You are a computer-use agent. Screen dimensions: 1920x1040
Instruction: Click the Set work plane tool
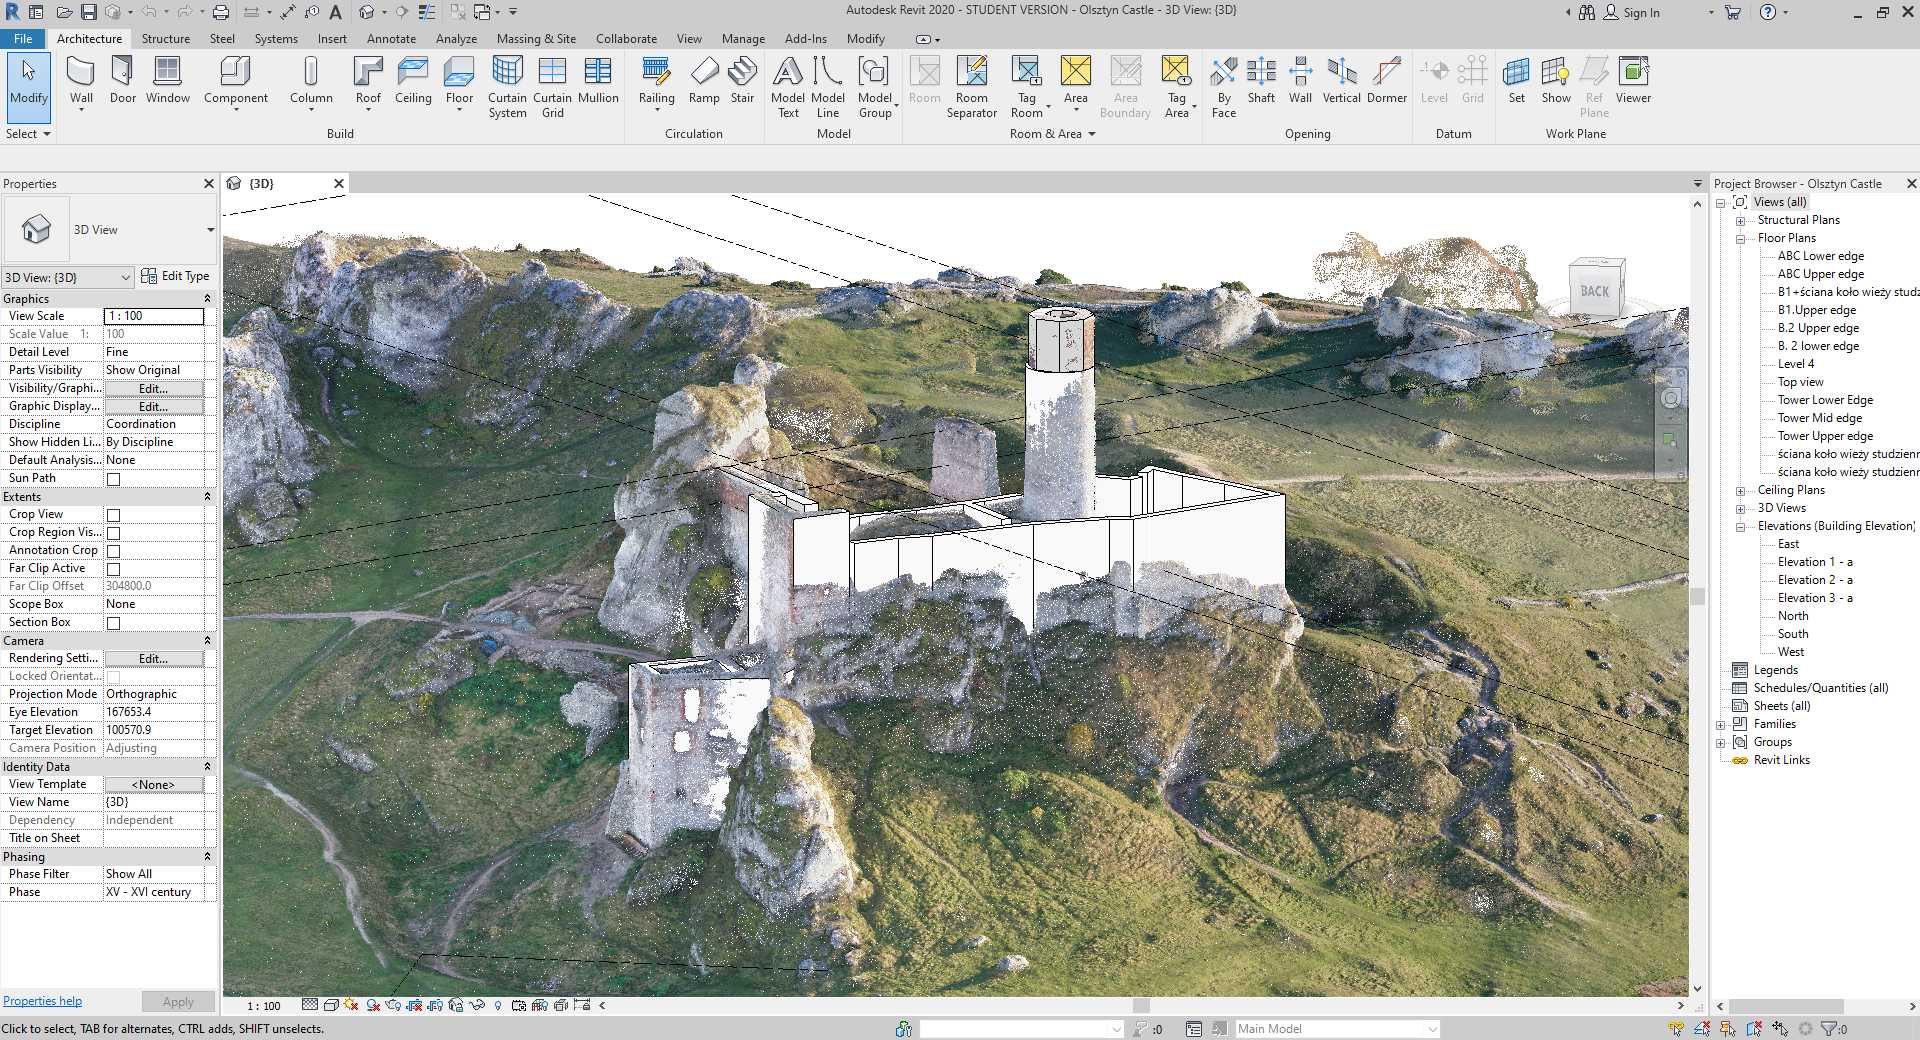pyautogui.click(x=1516, y=80)
